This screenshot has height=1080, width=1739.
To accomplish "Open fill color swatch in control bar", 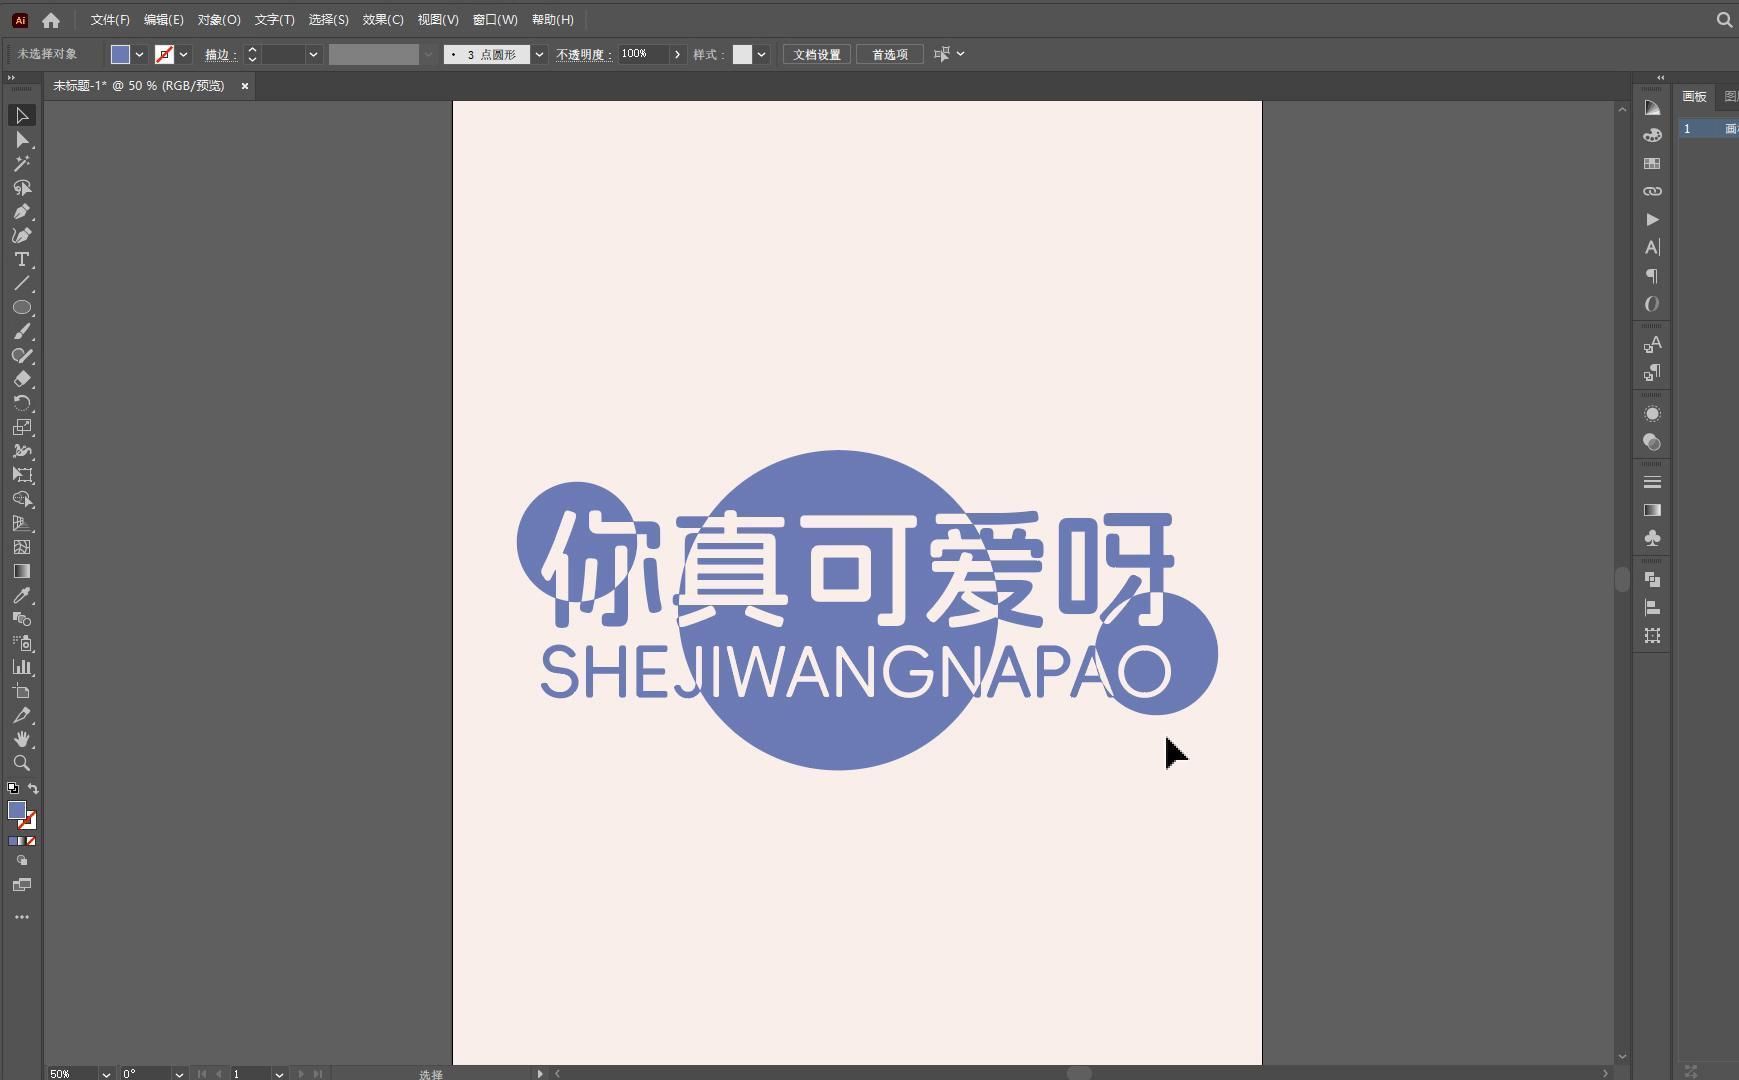I will point(120,55).
